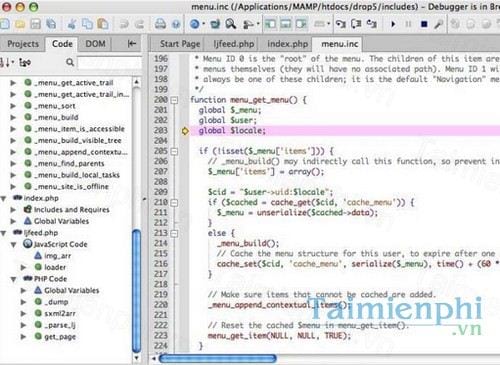Collapse the index.php tree node
The image size is (500, 365).
[x=3, y=199]
